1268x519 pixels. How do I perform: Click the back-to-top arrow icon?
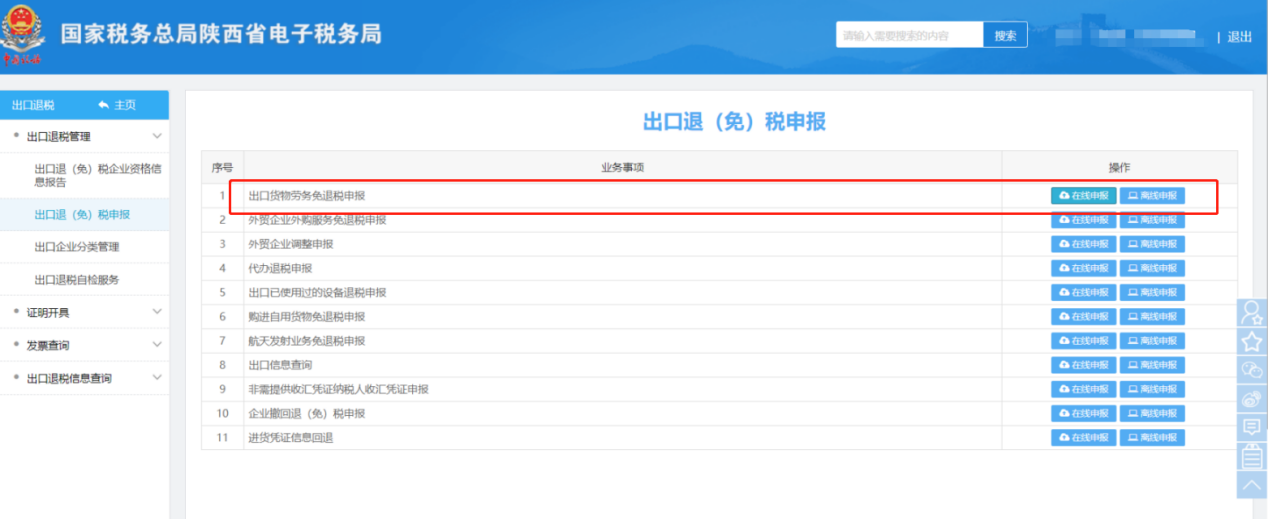click(x=1251, y=485)
